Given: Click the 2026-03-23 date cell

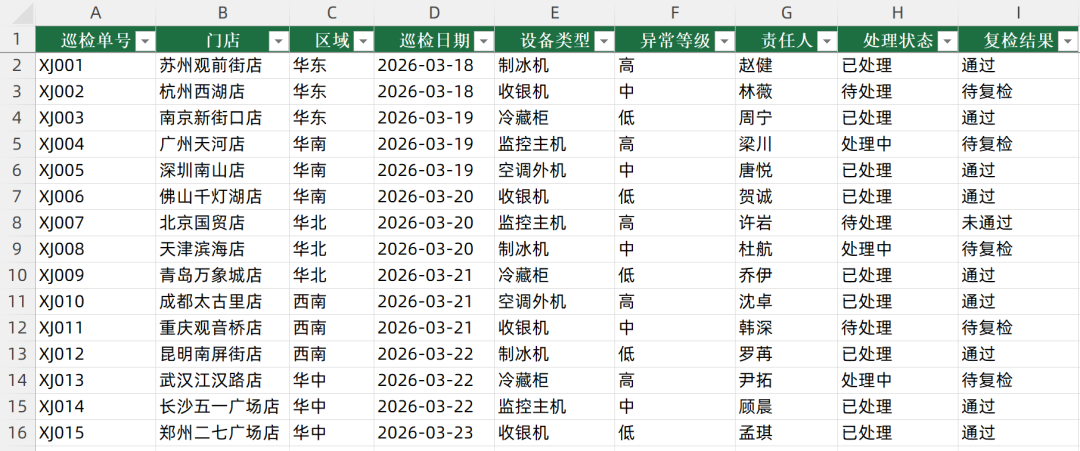Looking at the screenshot, I should pyautogui.click(x=435, y=432).
